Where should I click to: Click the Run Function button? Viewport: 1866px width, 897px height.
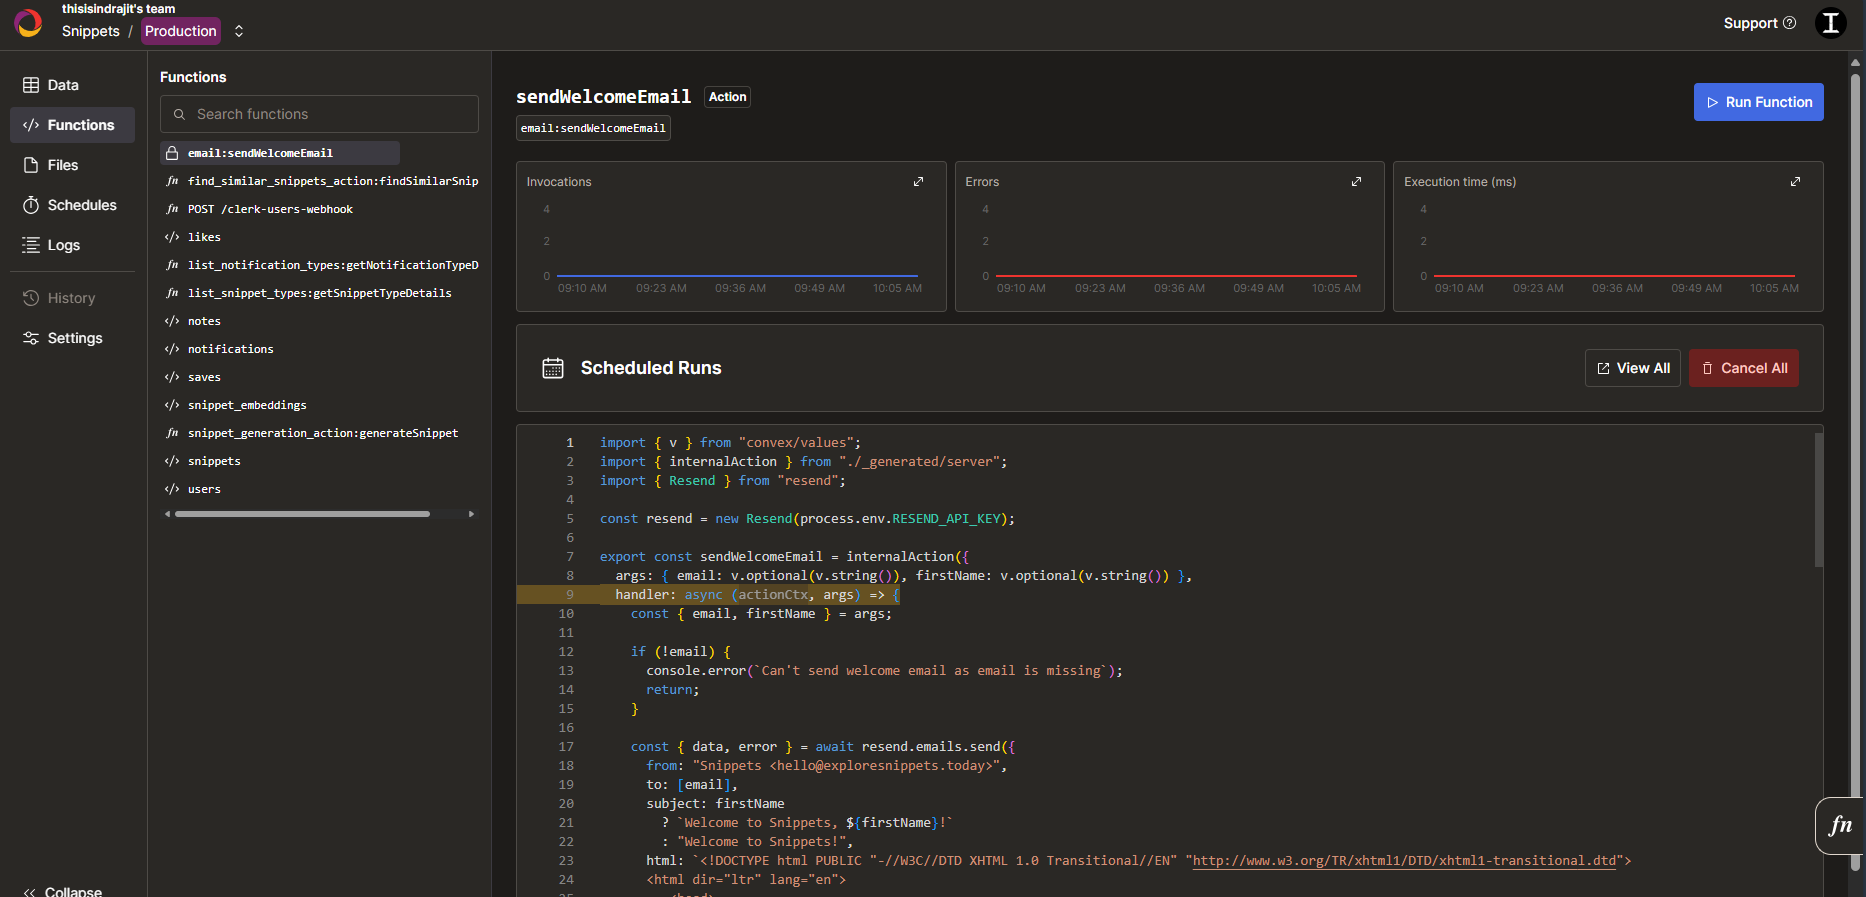pyautogui.click(x=1758, y=102)
